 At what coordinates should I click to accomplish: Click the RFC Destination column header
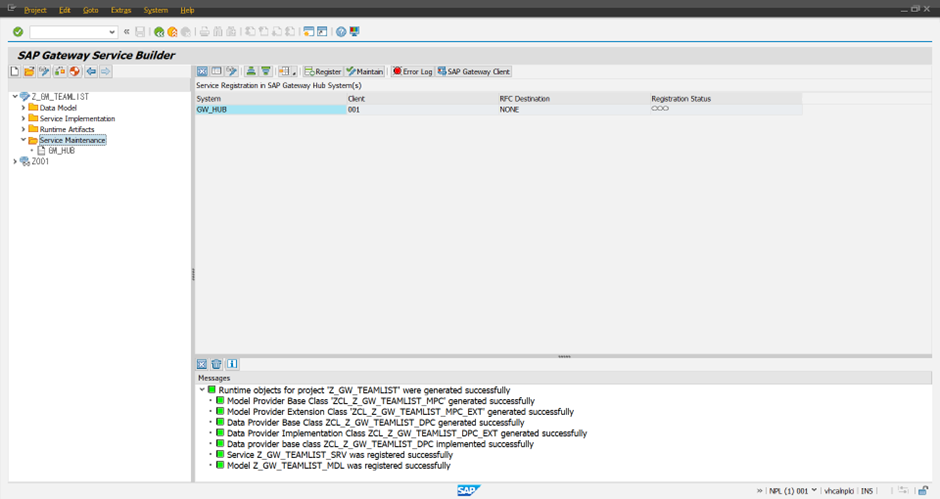click(574, 98)
